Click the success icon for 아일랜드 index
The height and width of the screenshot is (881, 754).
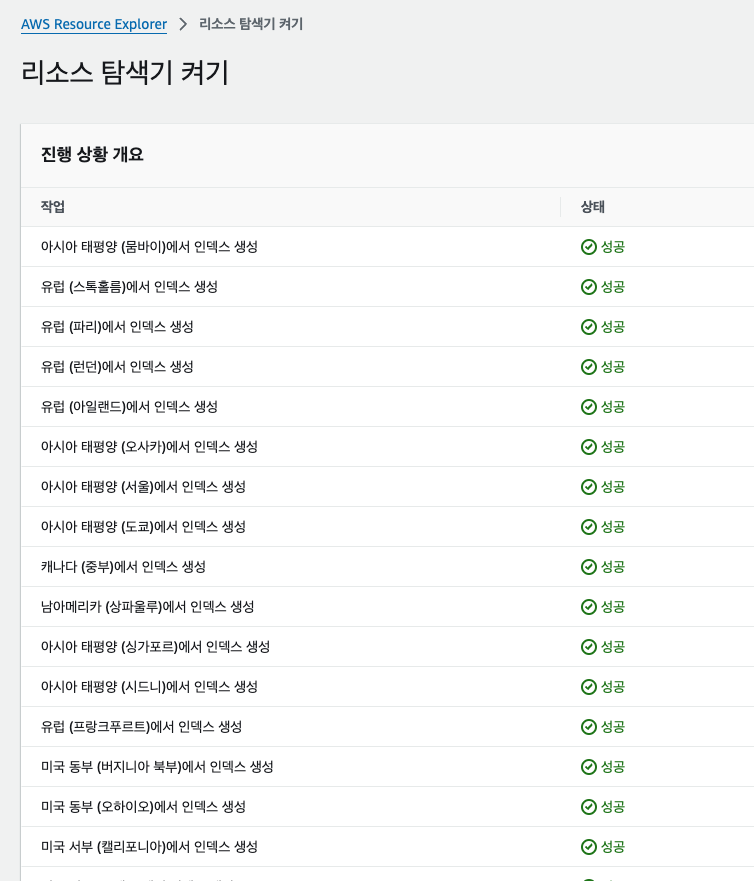[589, 407]
